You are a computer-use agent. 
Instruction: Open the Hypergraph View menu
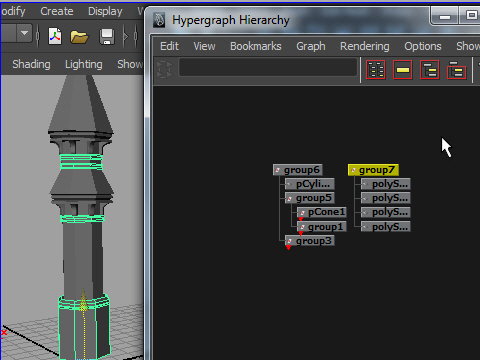tap(204, 46)
